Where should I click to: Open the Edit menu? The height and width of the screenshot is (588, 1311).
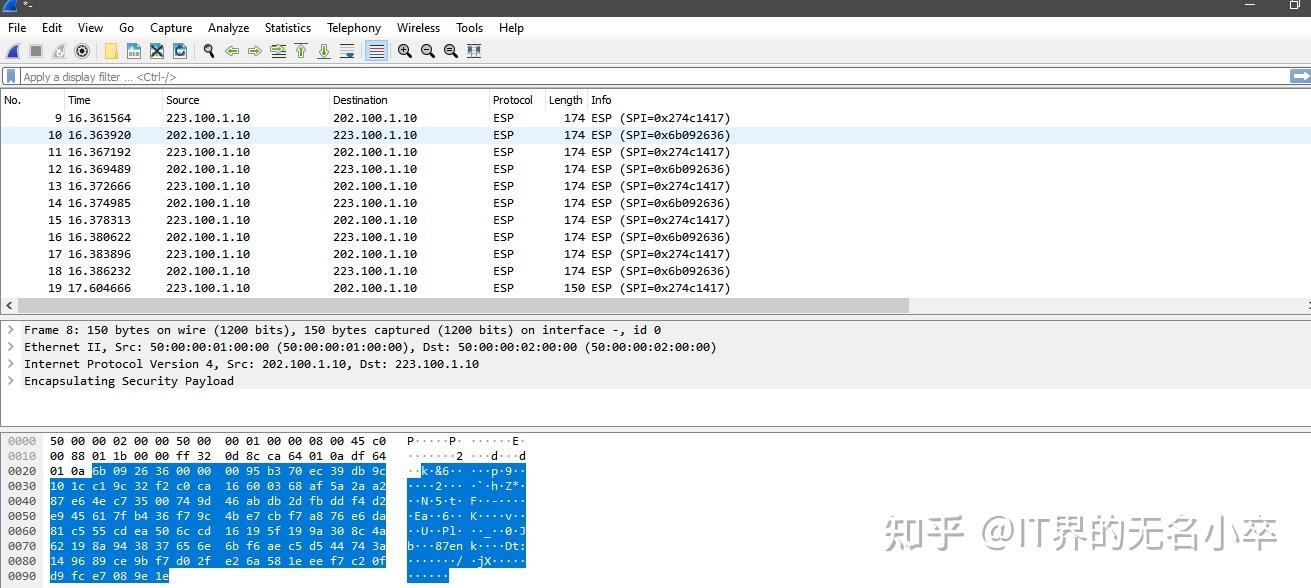point(52,28)
